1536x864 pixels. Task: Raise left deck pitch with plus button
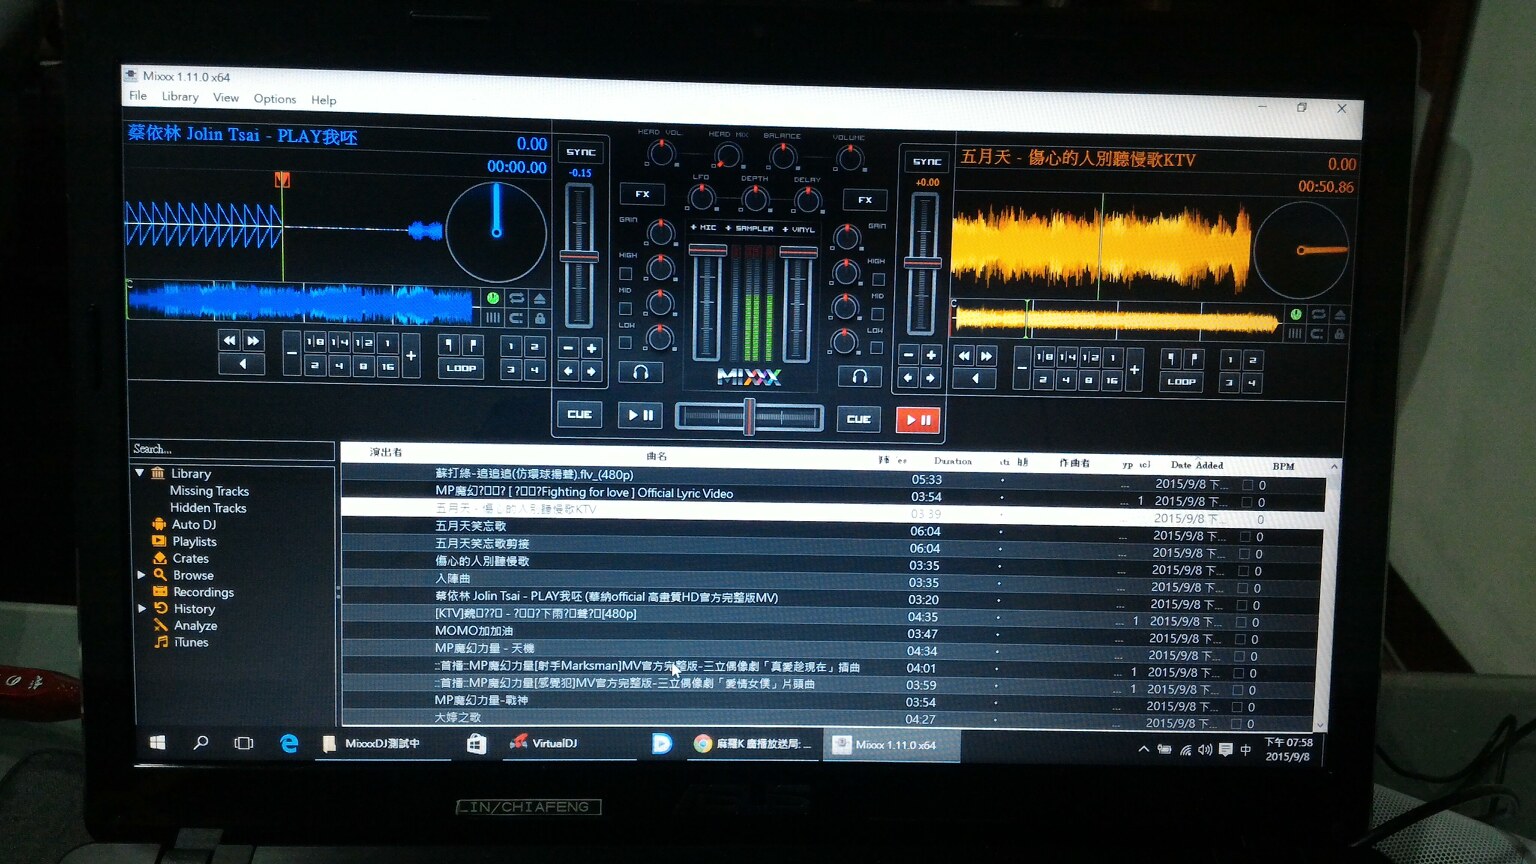click(591, 348)
